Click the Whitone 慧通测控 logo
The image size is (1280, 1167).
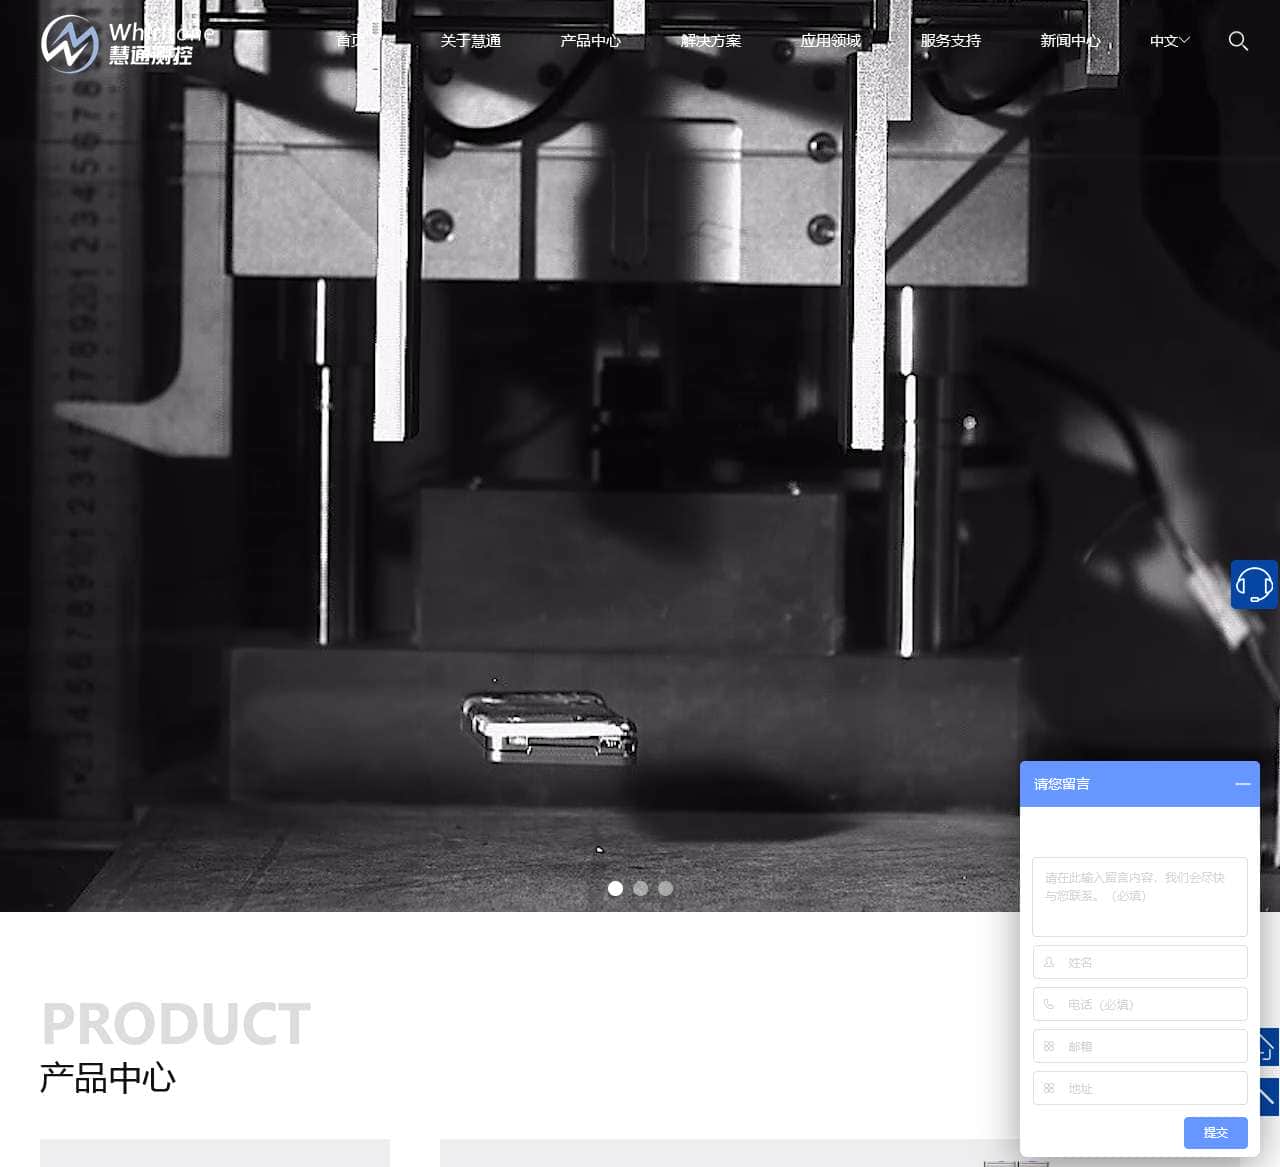(x=127, y=44)
